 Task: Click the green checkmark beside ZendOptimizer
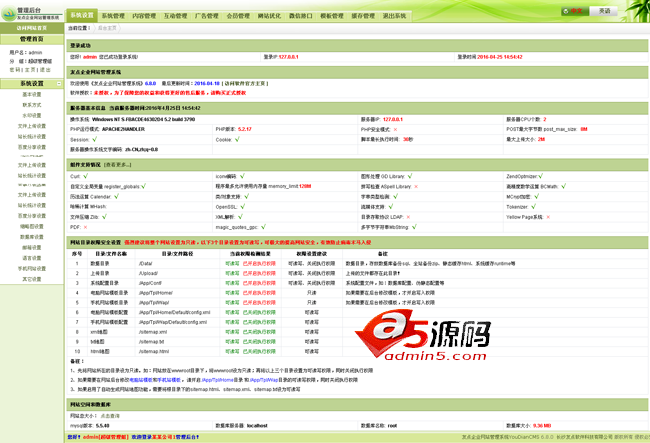[x=541, y=176]
